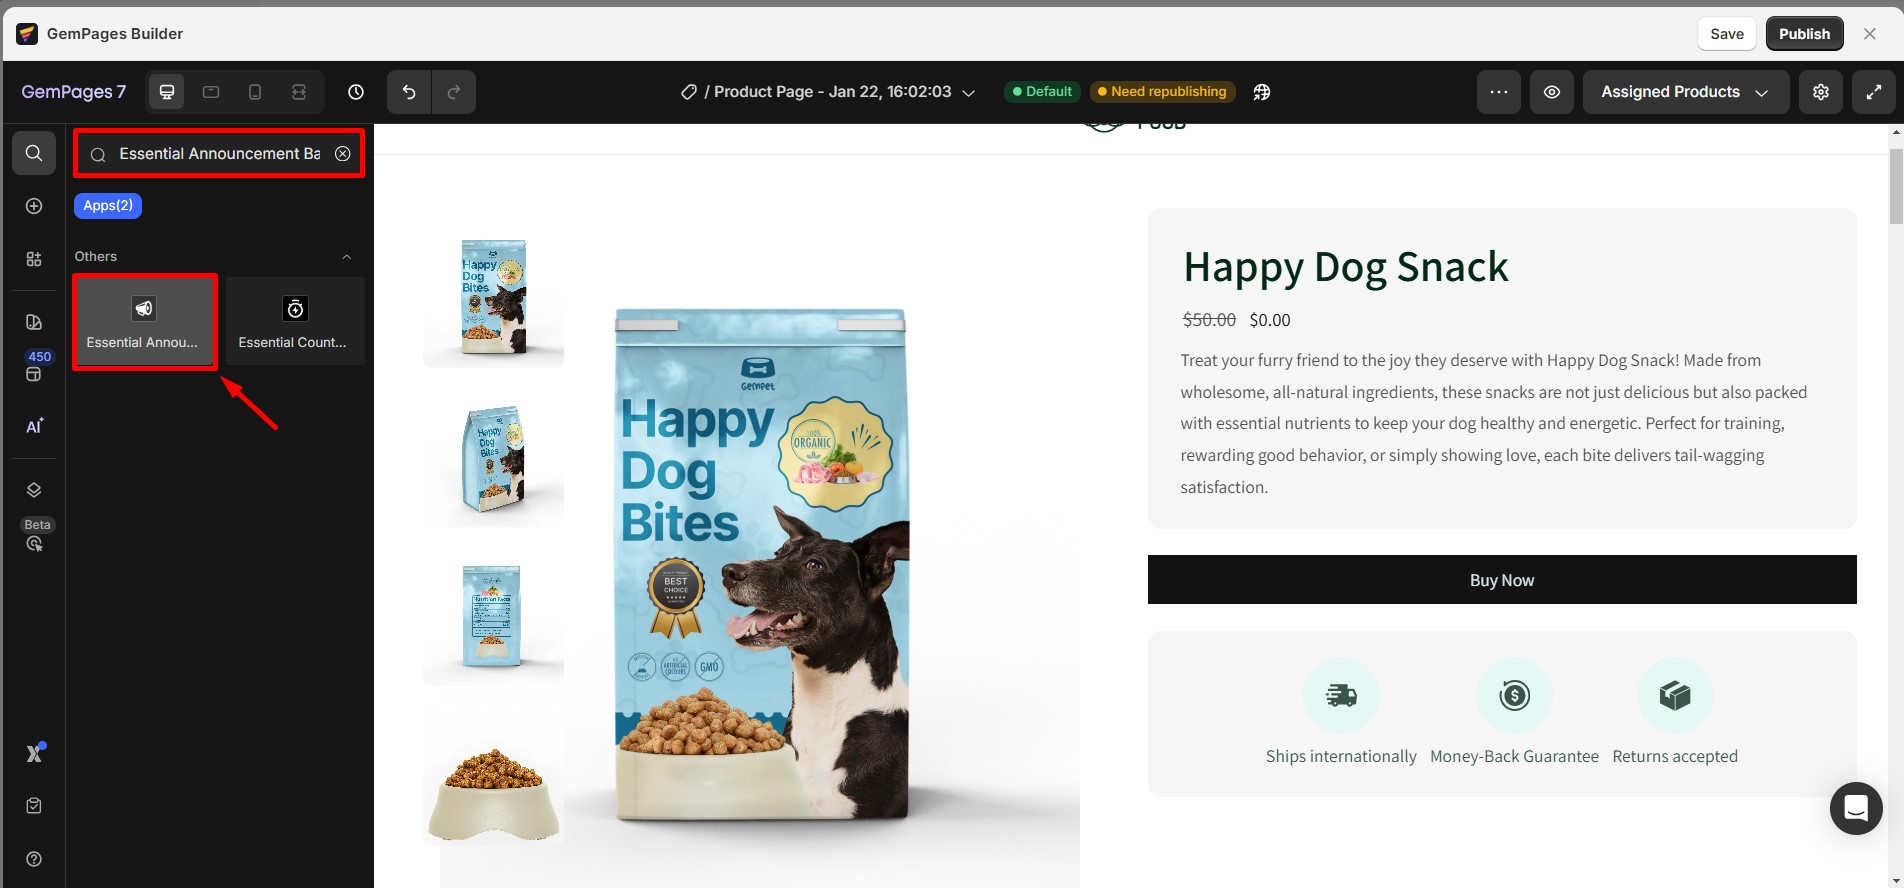
Task: Open version history clock icon
Action: [x=356, y=92]
